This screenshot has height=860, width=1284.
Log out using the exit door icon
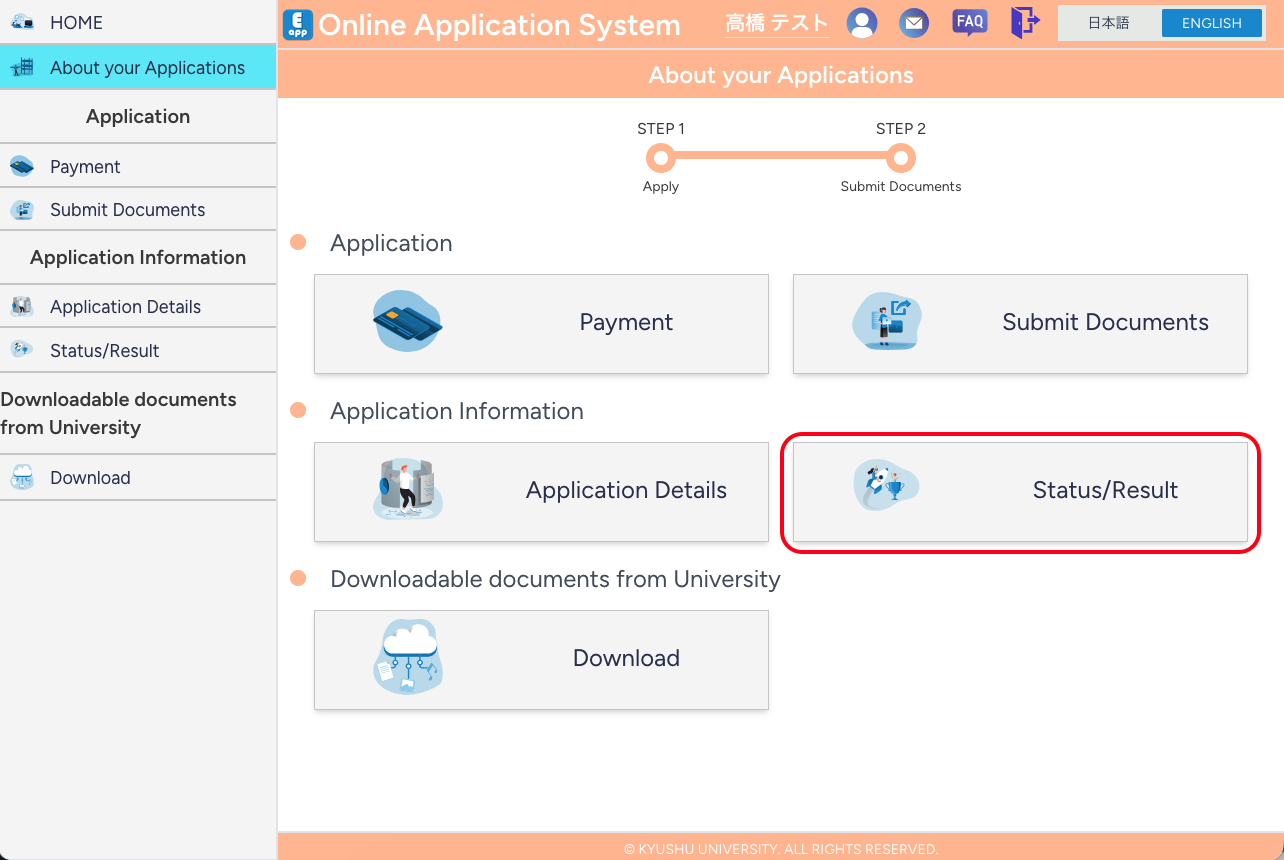pyautogui.click(x=1025, y=22)
